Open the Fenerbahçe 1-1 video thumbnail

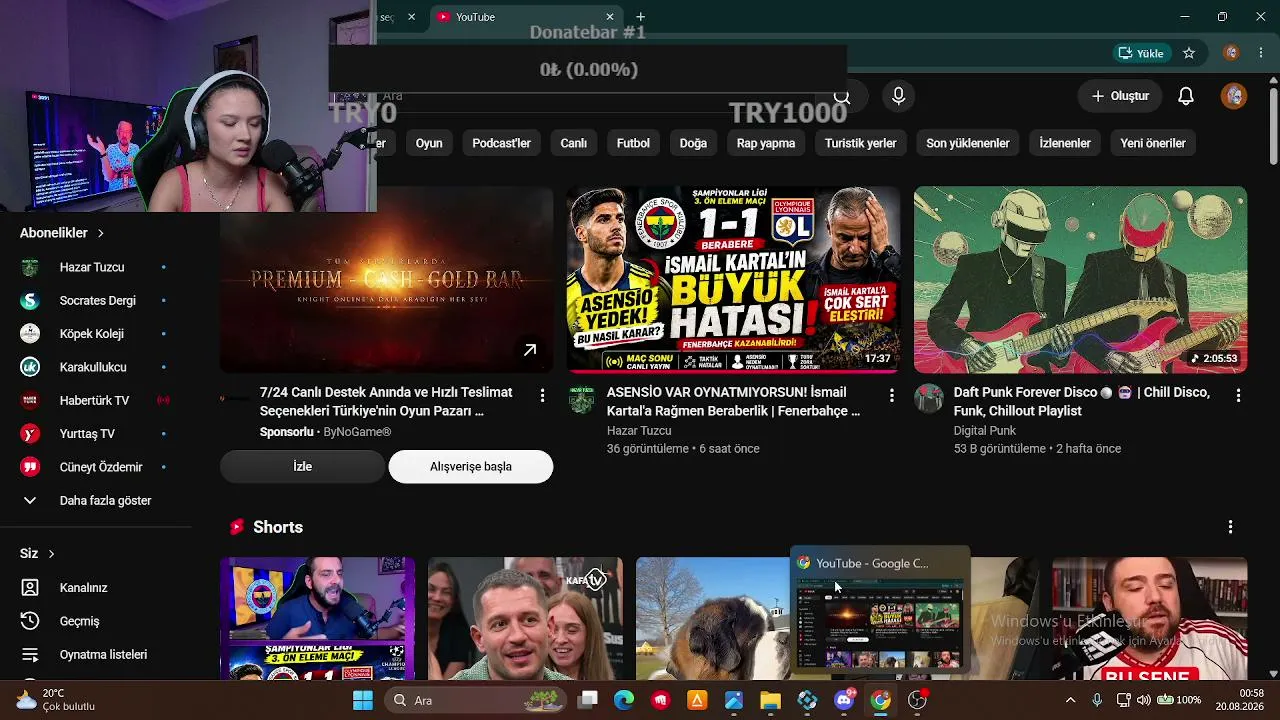pos(733,279)
